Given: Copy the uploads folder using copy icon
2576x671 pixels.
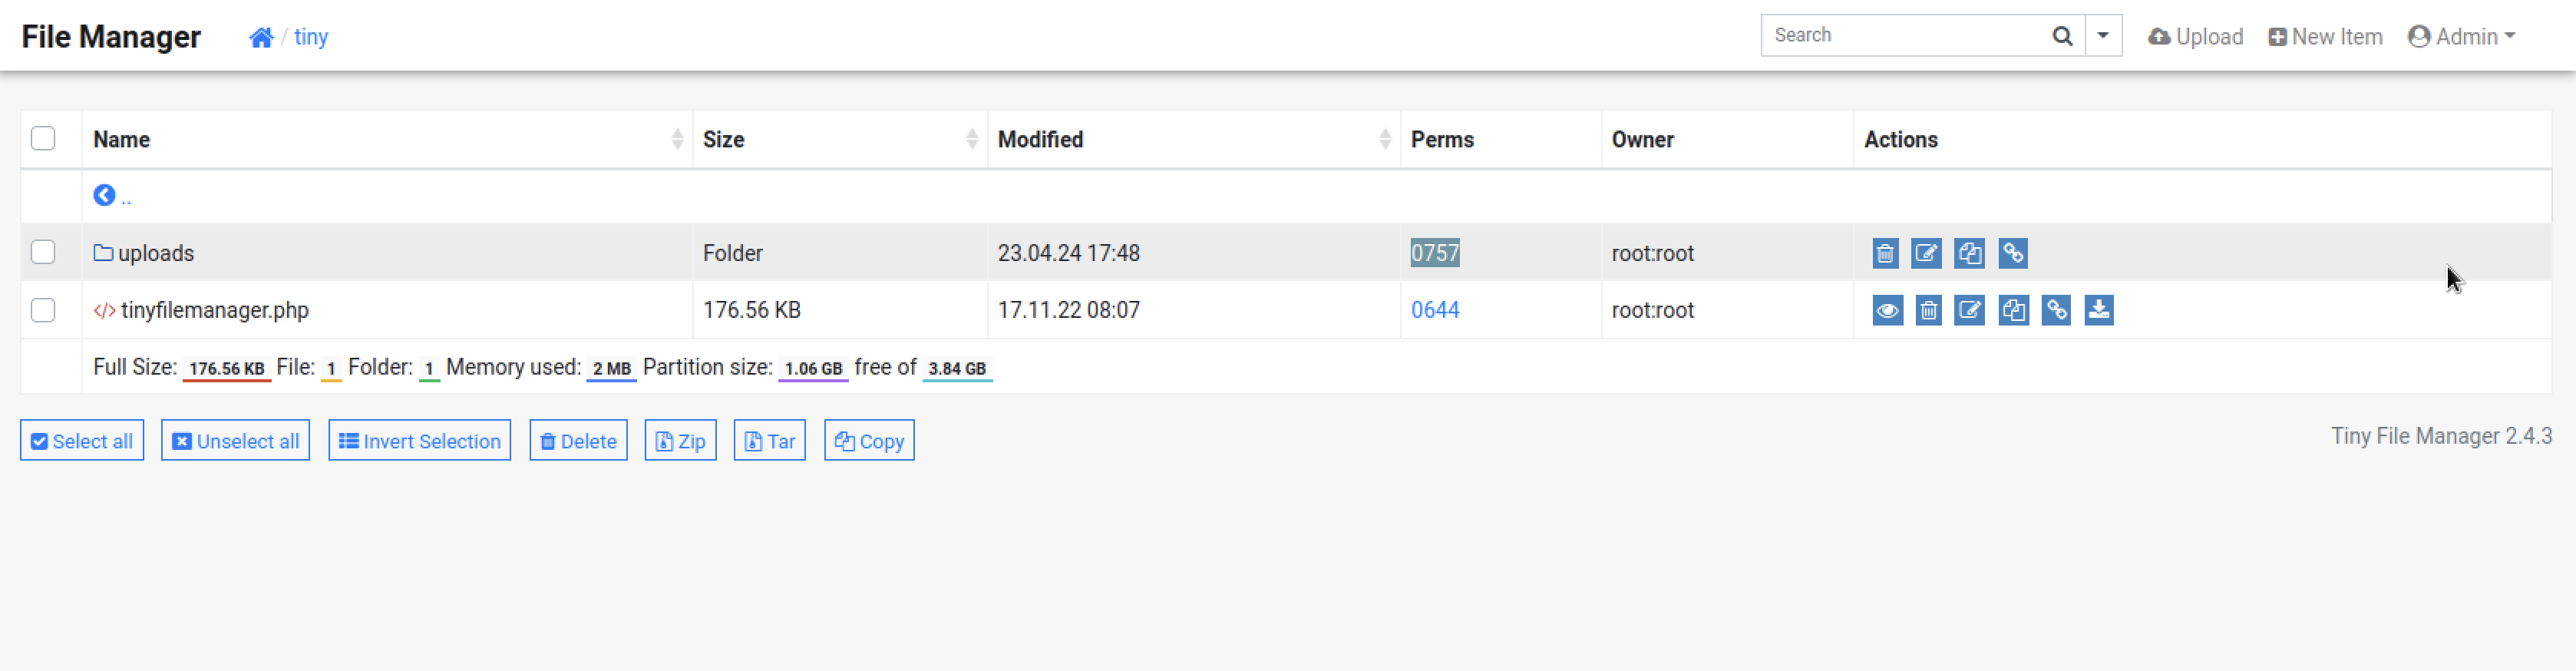Looking at the screenshot, I should (1969, 253).
